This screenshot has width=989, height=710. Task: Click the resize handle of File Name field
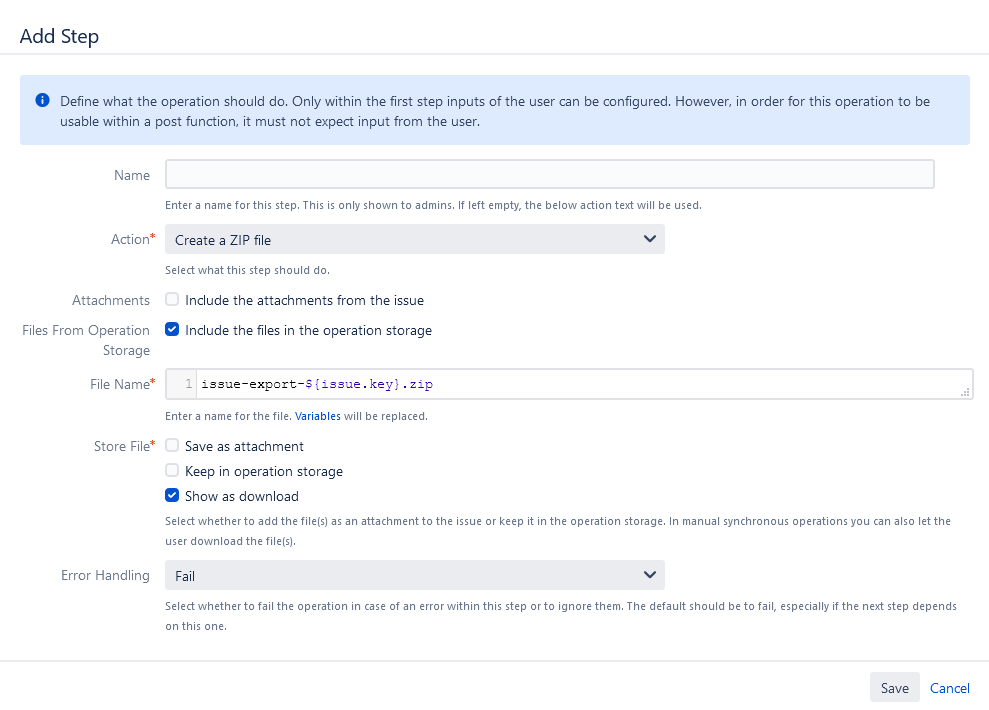965,393
